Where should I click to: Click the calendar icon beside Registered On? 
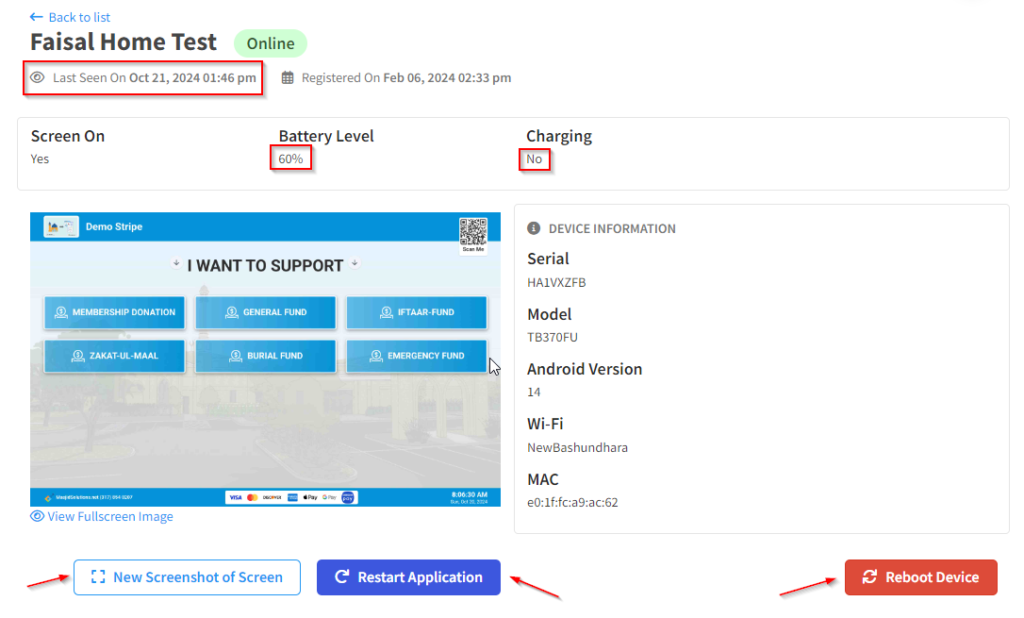pyautogui.click(x=288, y=77)
